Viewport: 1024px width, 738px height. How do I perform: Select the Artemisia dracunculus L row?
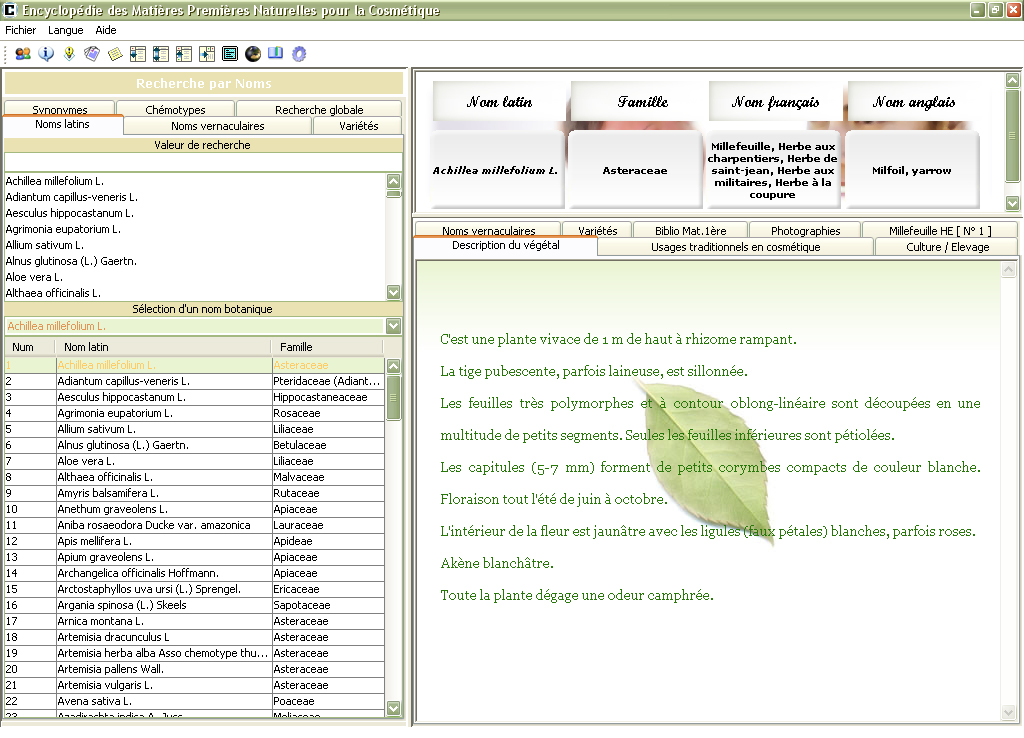[x=194, y=637]
